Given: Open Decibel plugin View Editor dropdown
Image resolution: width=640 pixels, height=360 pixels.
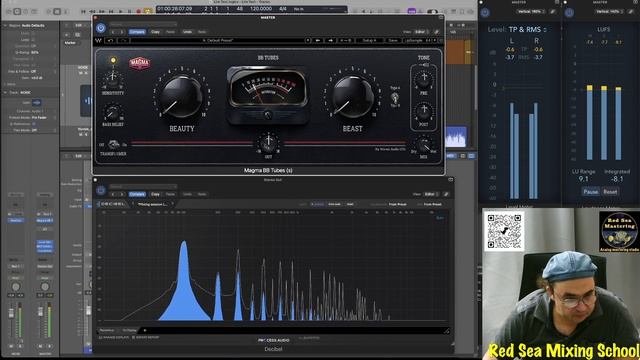Looking at the screenshot, I should [x=430, y=194].
